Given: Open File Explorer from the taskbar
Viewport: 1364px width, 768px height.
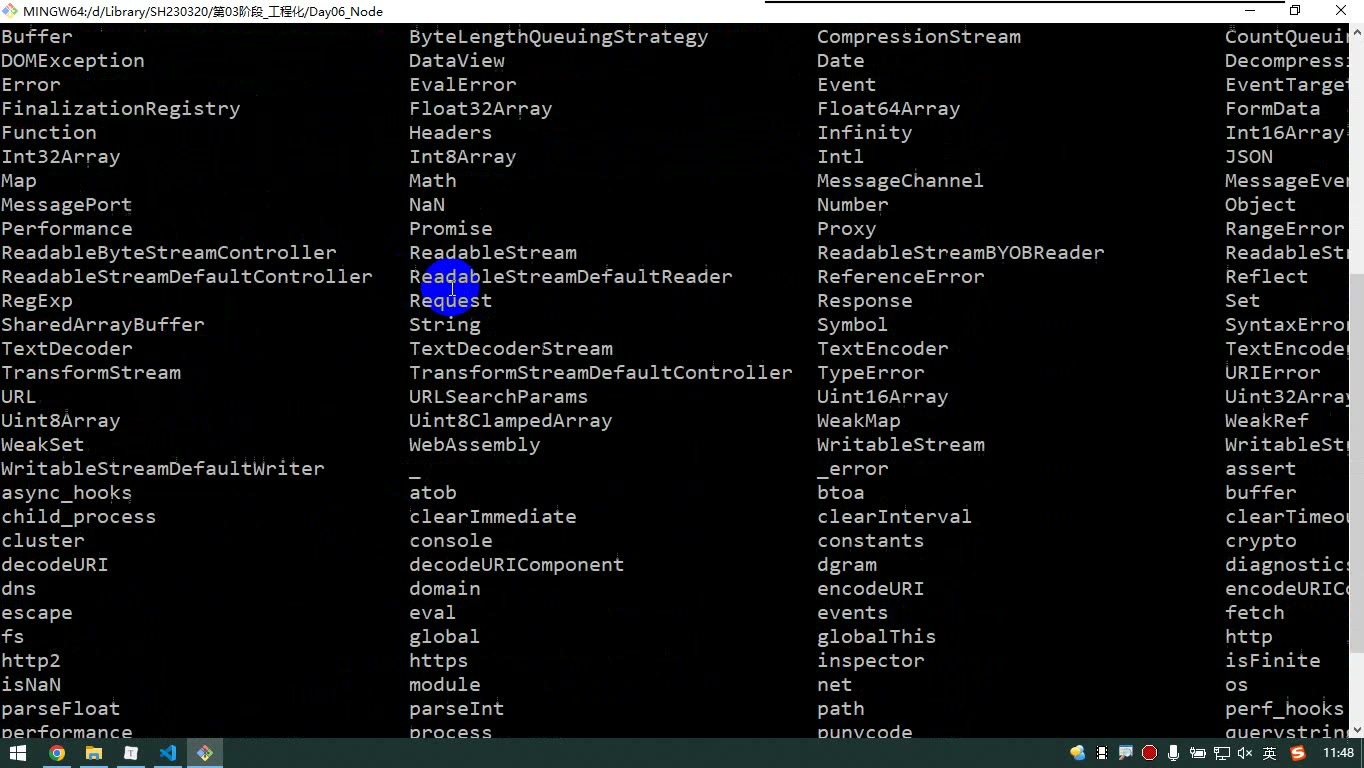Looking at the screenshot, I should tap(94, 753).
